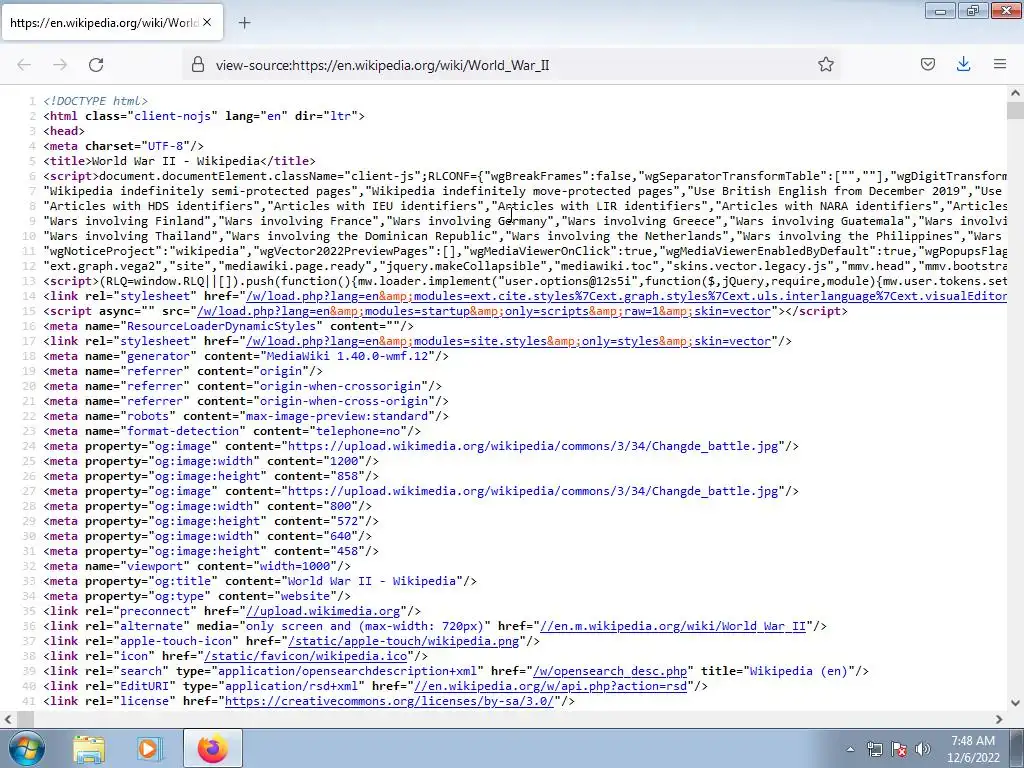This screenshot has height=768, width=1024.
Task: Click the Action Center flag tray icon
Action: click(x=899, y=749)
